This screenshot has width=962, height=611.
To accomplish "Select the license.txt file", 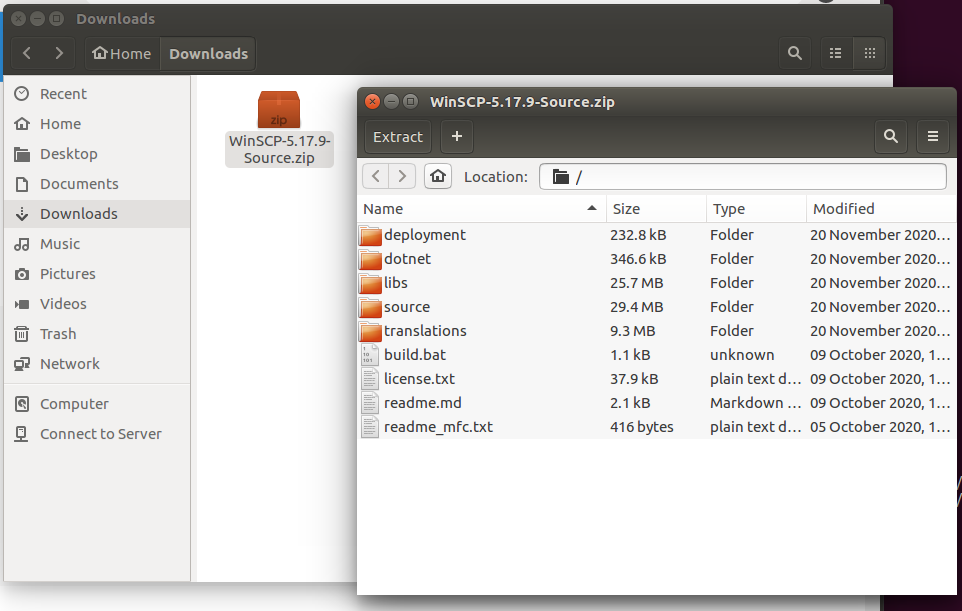I will coord(656,379).
